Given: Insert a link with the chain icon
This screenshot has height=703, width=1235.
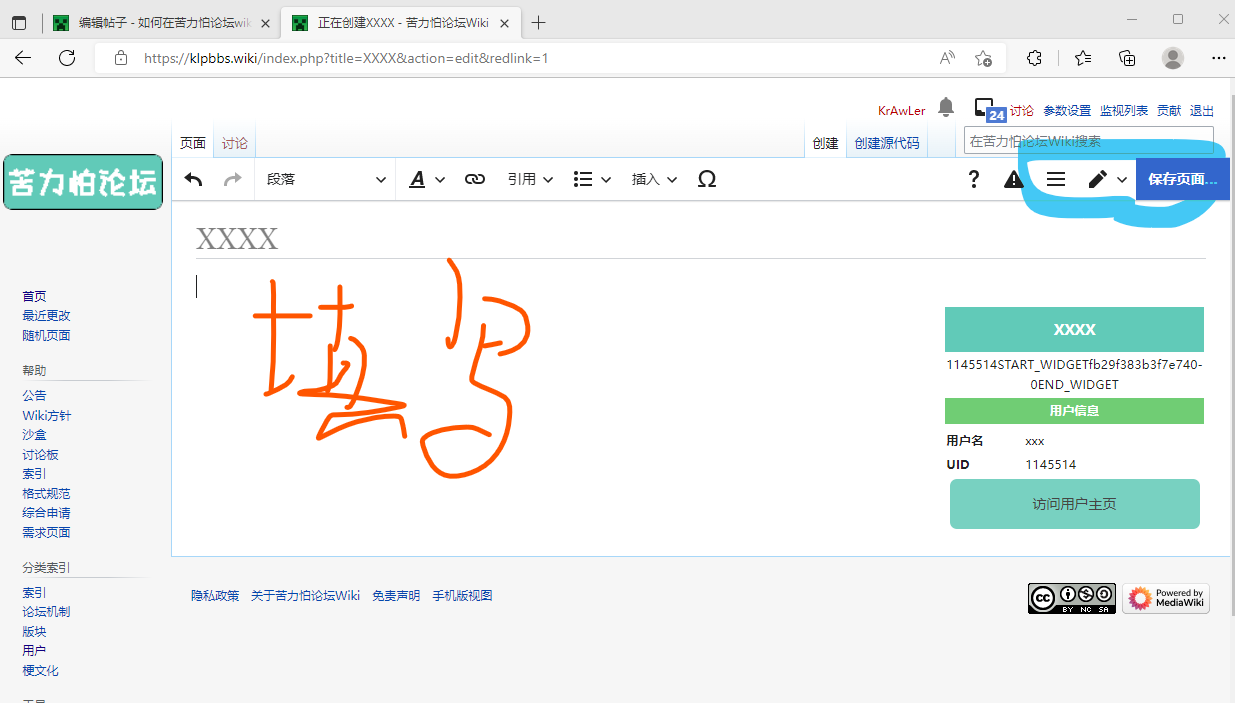Looking at the screenshot, I should (475, 179).
